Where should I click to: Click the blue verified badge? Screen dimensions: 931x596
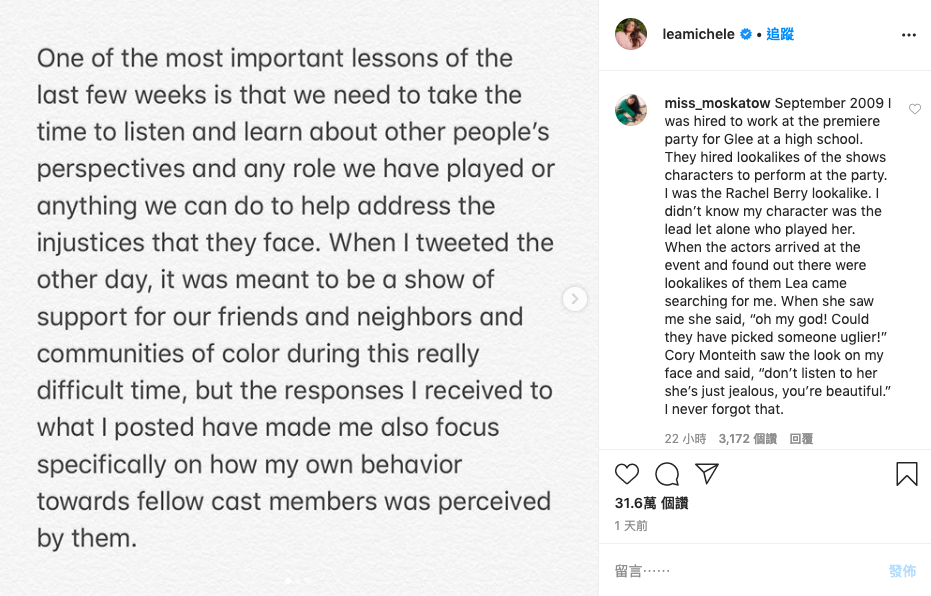745,35
